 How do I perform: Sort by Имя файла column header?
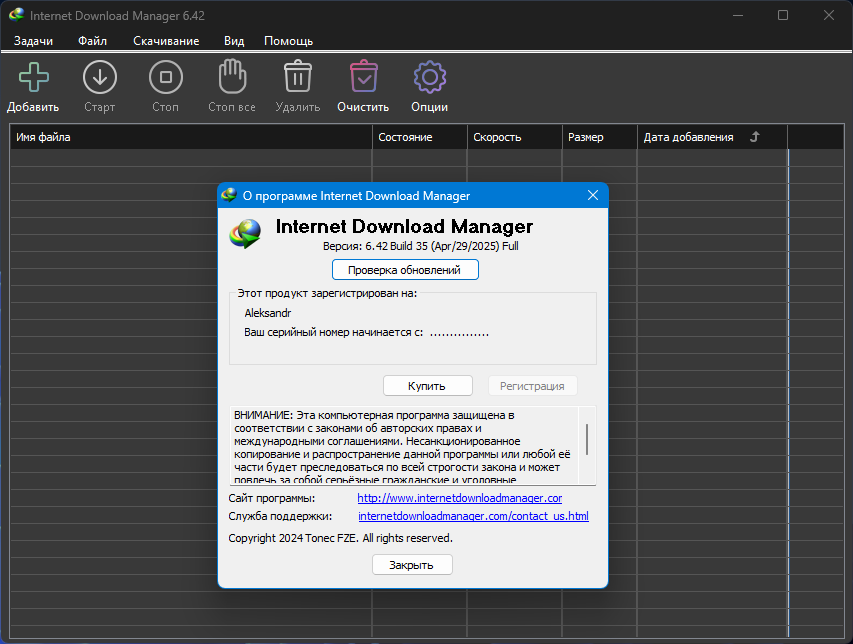click(191, 137)
